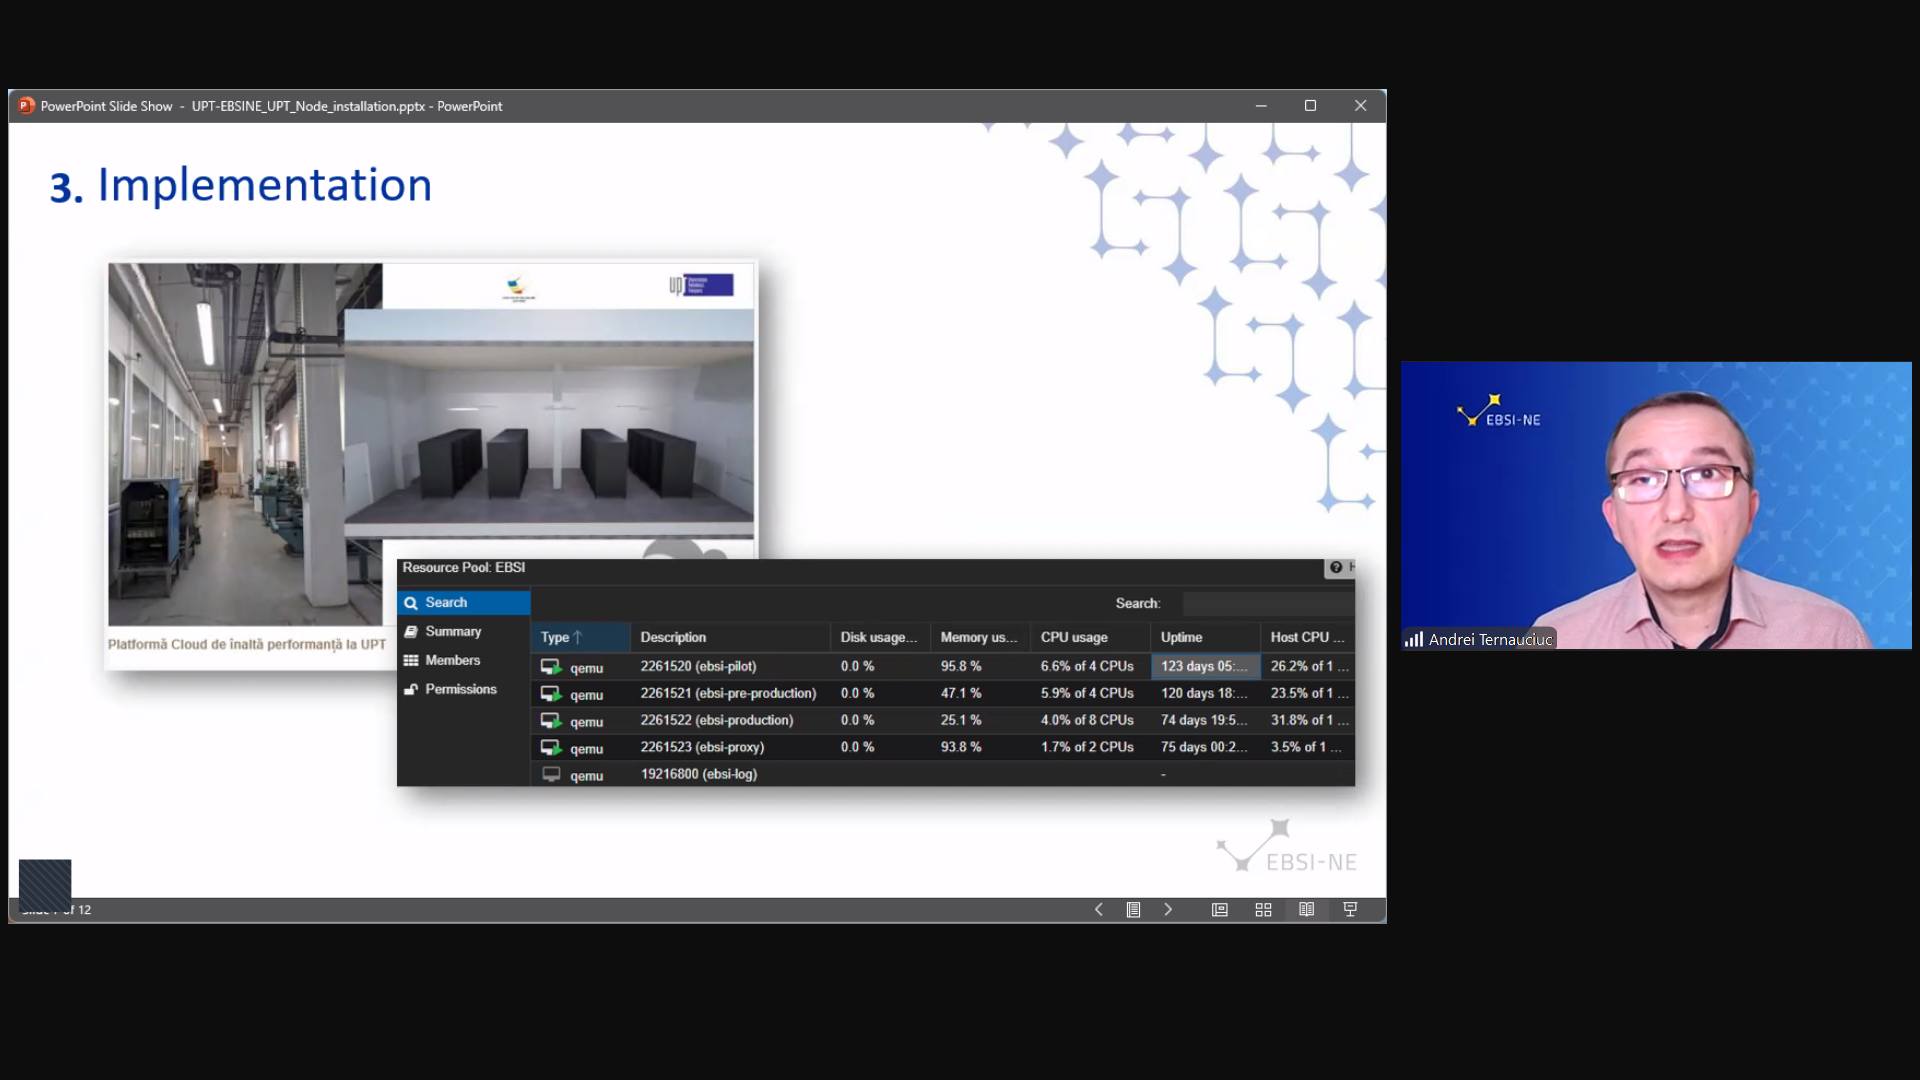This screenshot has height=1080, width=1920.
Task: Open Summary item in pool sidebar
Action: tap(453, 631)
